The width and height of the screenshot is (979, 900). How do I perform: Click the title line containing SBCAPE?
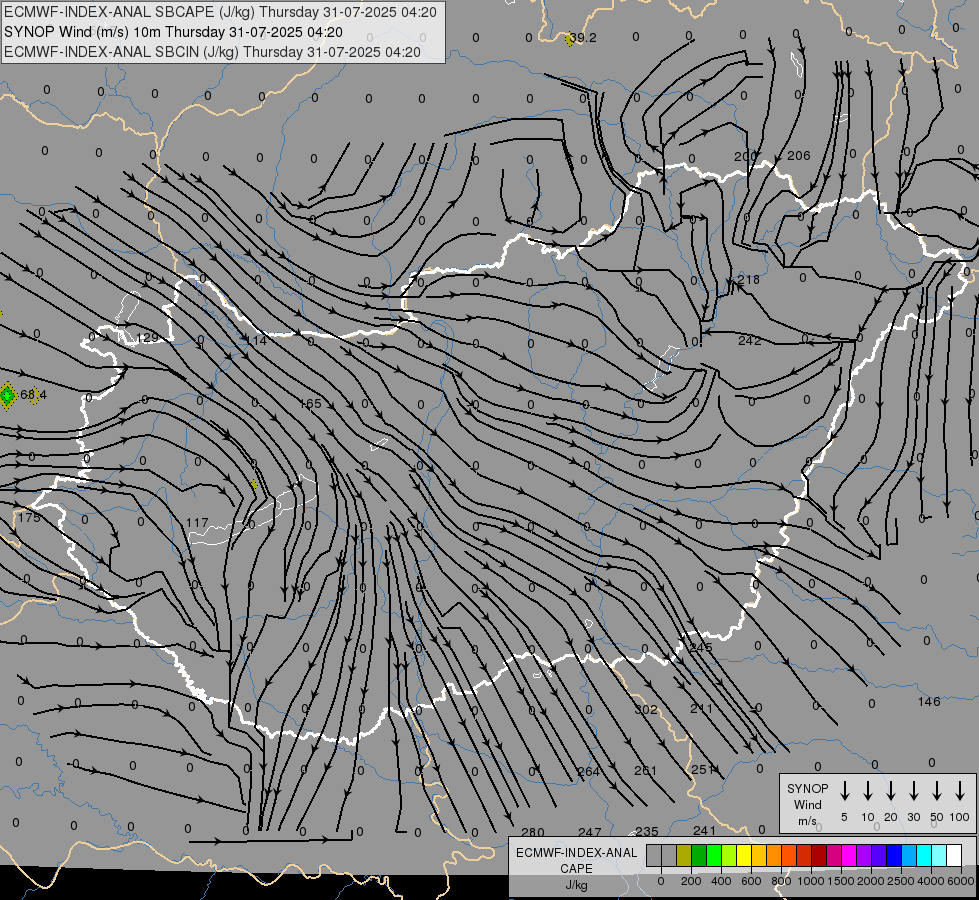220,12
